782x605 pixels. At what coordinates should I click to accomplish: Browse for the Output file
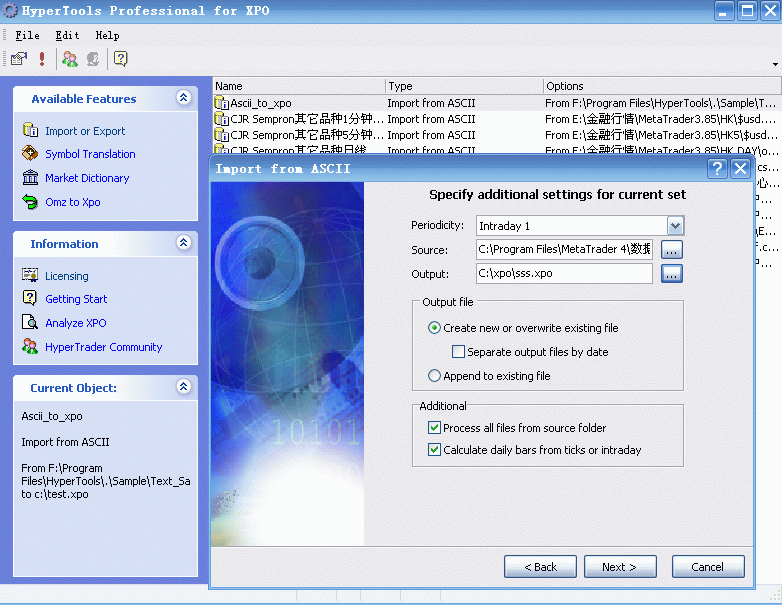pyautogui.click(x=671, y=273)
